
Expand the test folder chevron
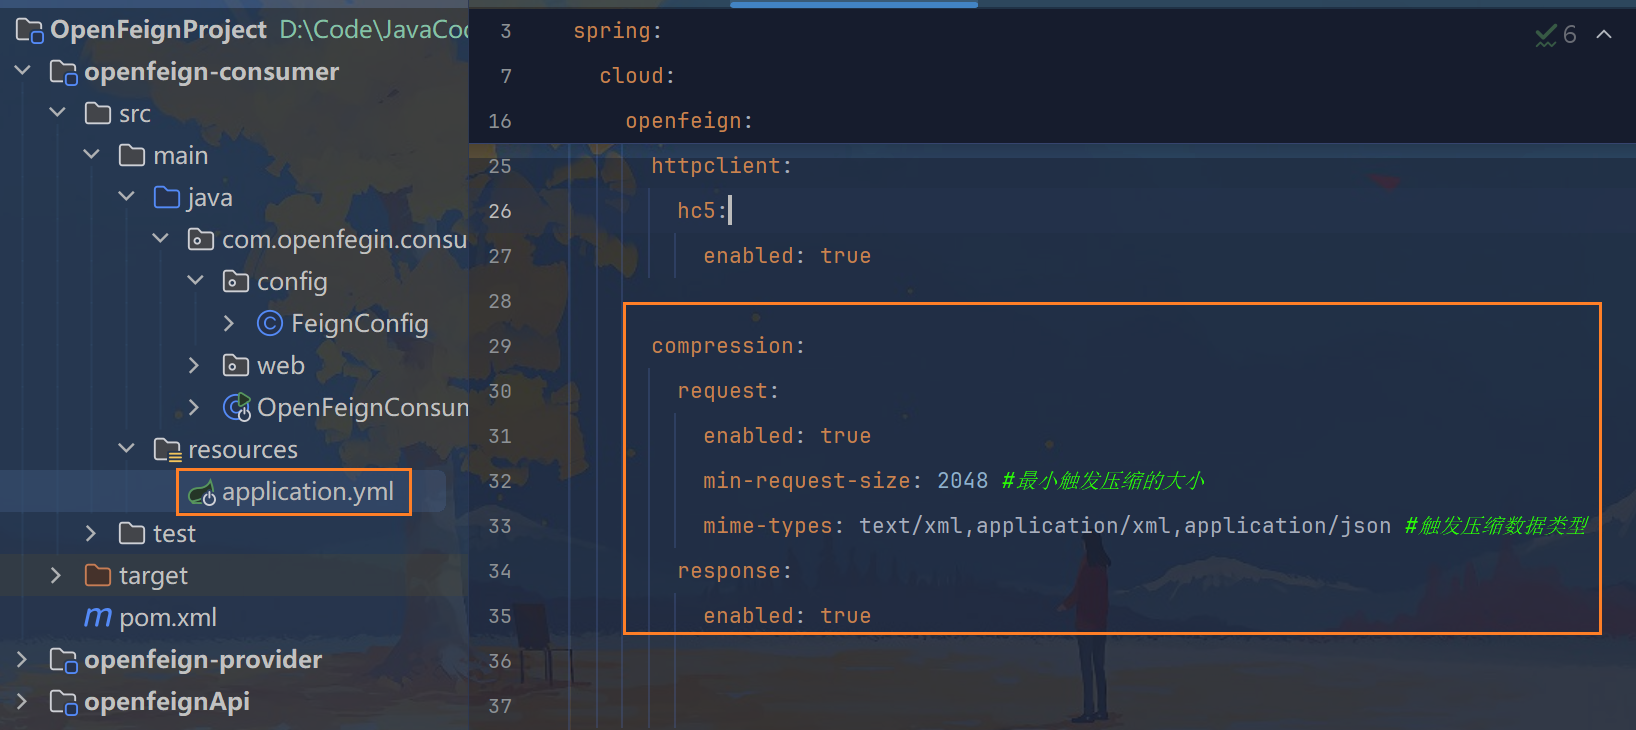[92, 533]
